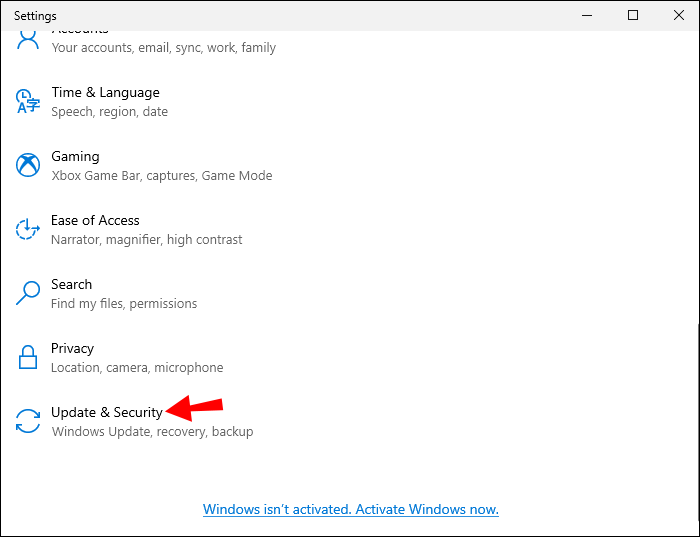700x537 pixels.
Task: Click the Ease of Access icon
Action: tap(28, 229)
